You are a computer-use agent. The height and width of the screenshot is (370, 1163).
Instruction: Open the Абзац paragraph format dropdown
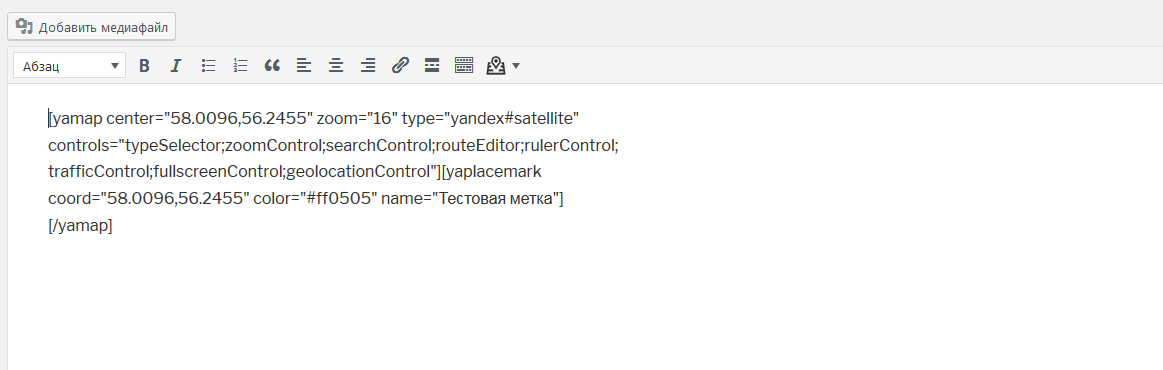point(69,66)
